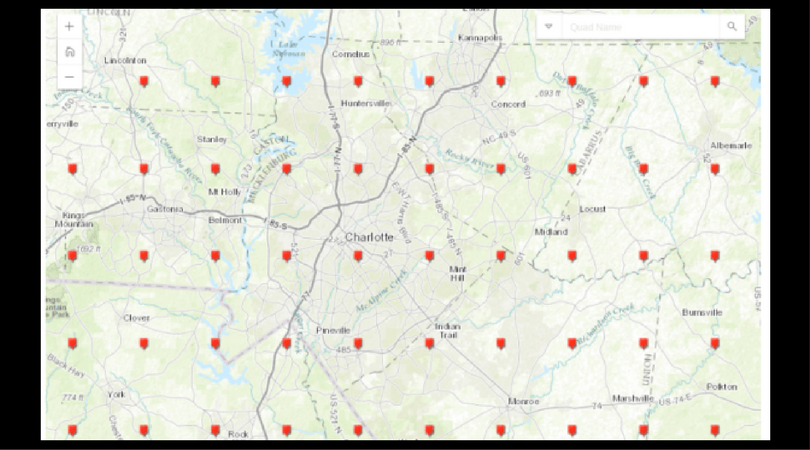Select the red marker near the Cabarrus label
810x450 pixels.
click(572, 169)
